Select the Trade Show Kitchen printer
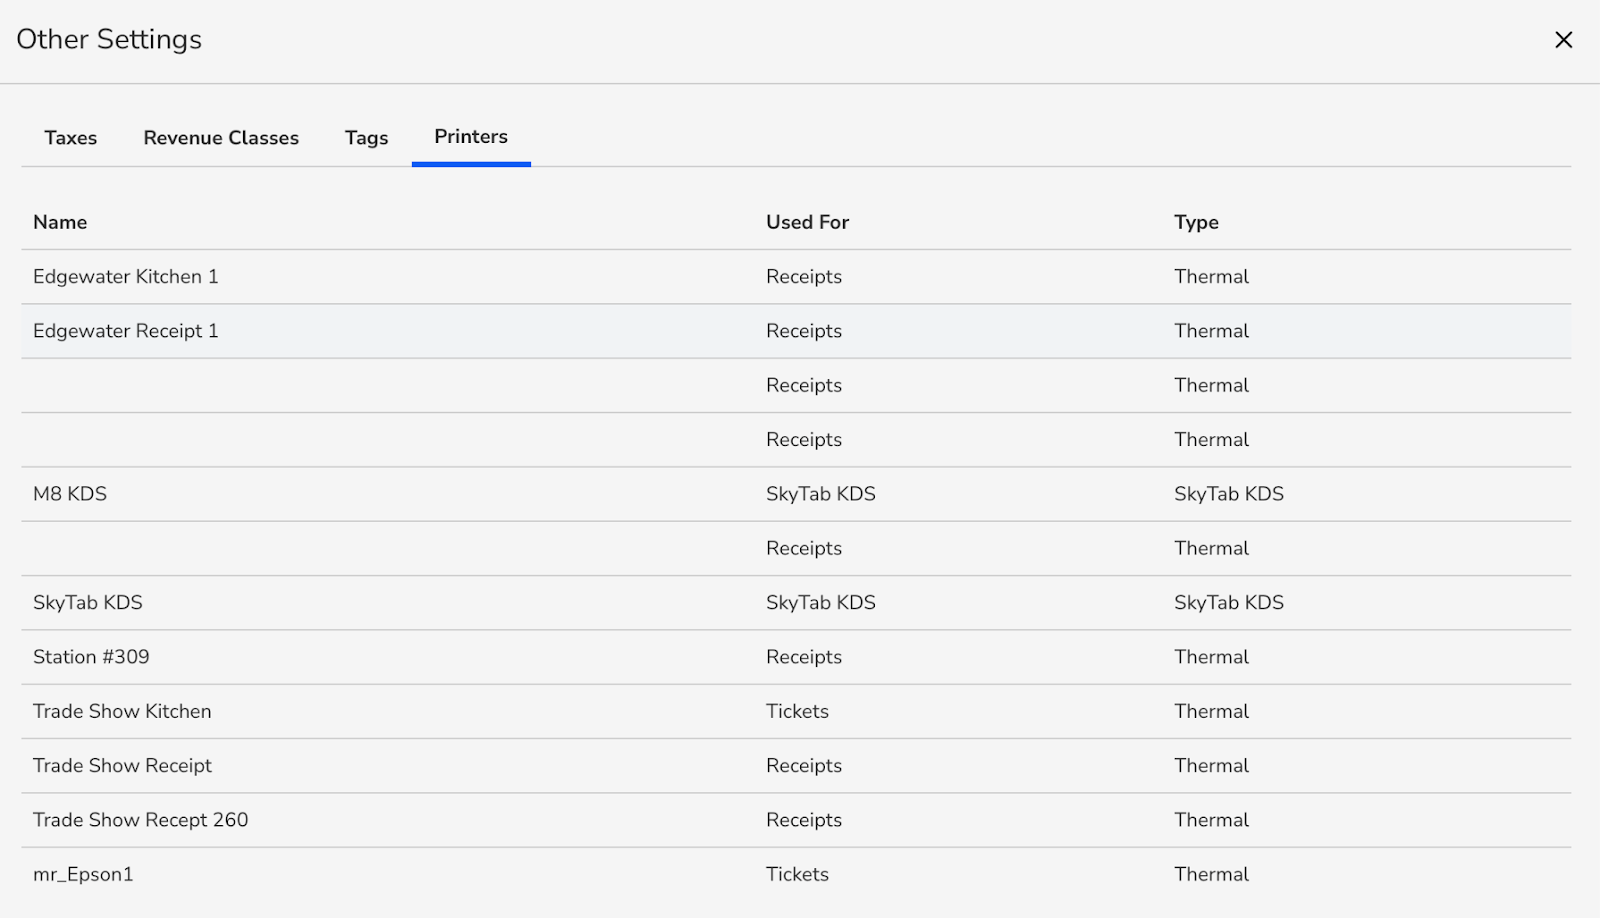This screenshot has width=1600, height=918. coord(122,711)
